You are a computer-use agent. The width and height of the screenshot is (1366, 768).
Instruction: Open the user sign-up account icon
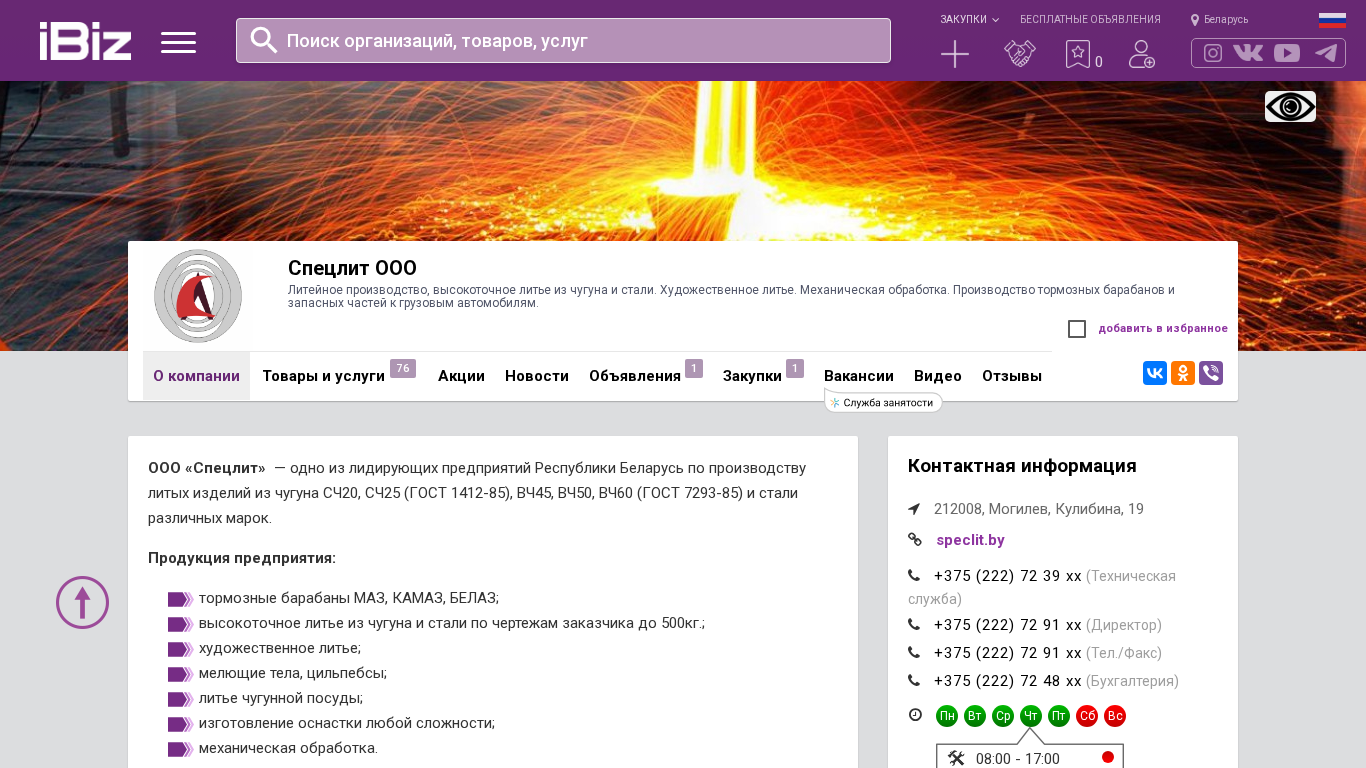tap(1142, 54)
